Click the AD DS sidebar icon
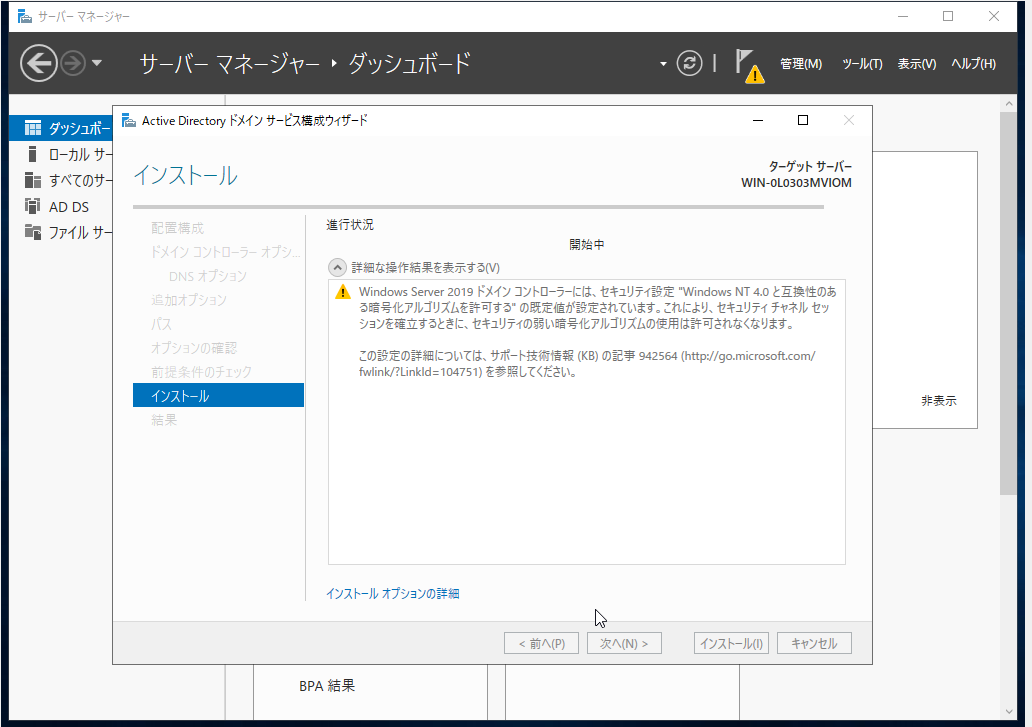Screen dimensions: 1032x727 click(32, 206)
